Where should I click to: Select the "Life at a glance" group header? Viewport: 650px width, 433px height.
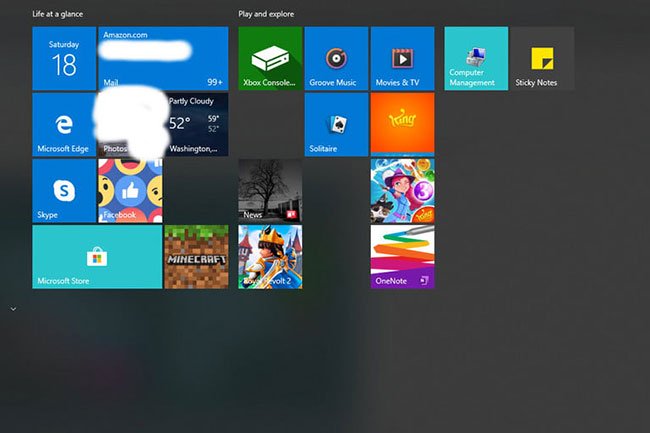[x=58, y=14]
